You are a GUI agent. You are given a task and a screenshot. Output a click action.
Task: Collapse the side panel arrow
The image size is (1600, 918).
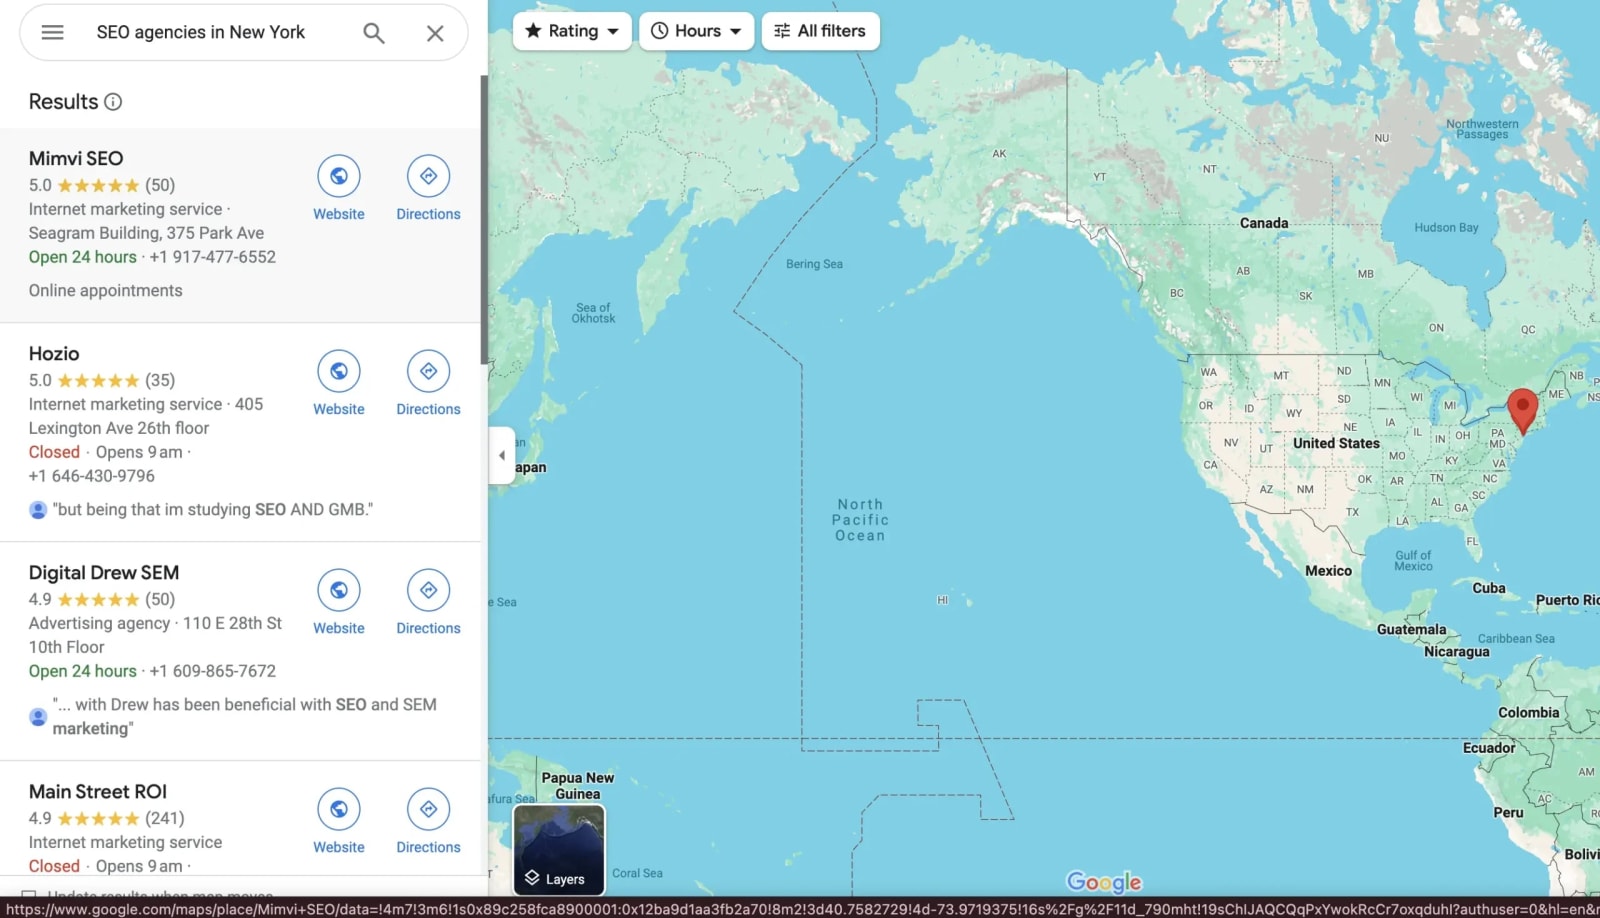pyautogui.click(x=501, y=455)
